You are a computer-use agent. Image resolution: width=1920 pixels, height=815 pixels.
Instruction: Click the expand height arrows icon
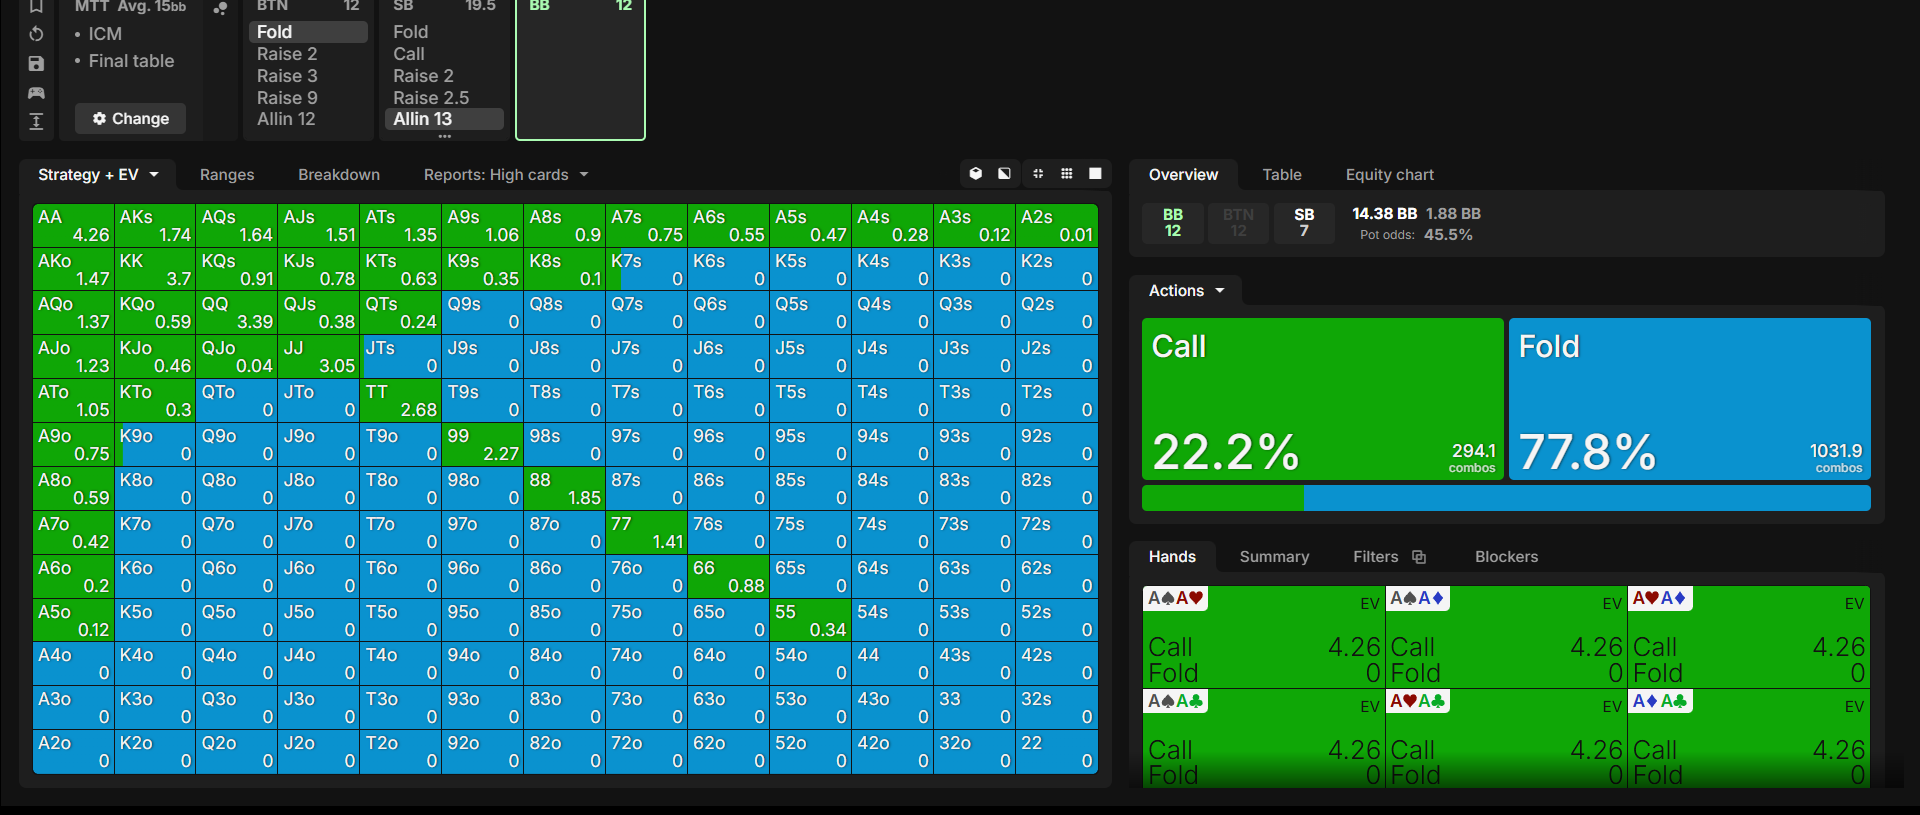tap(36, 122)
